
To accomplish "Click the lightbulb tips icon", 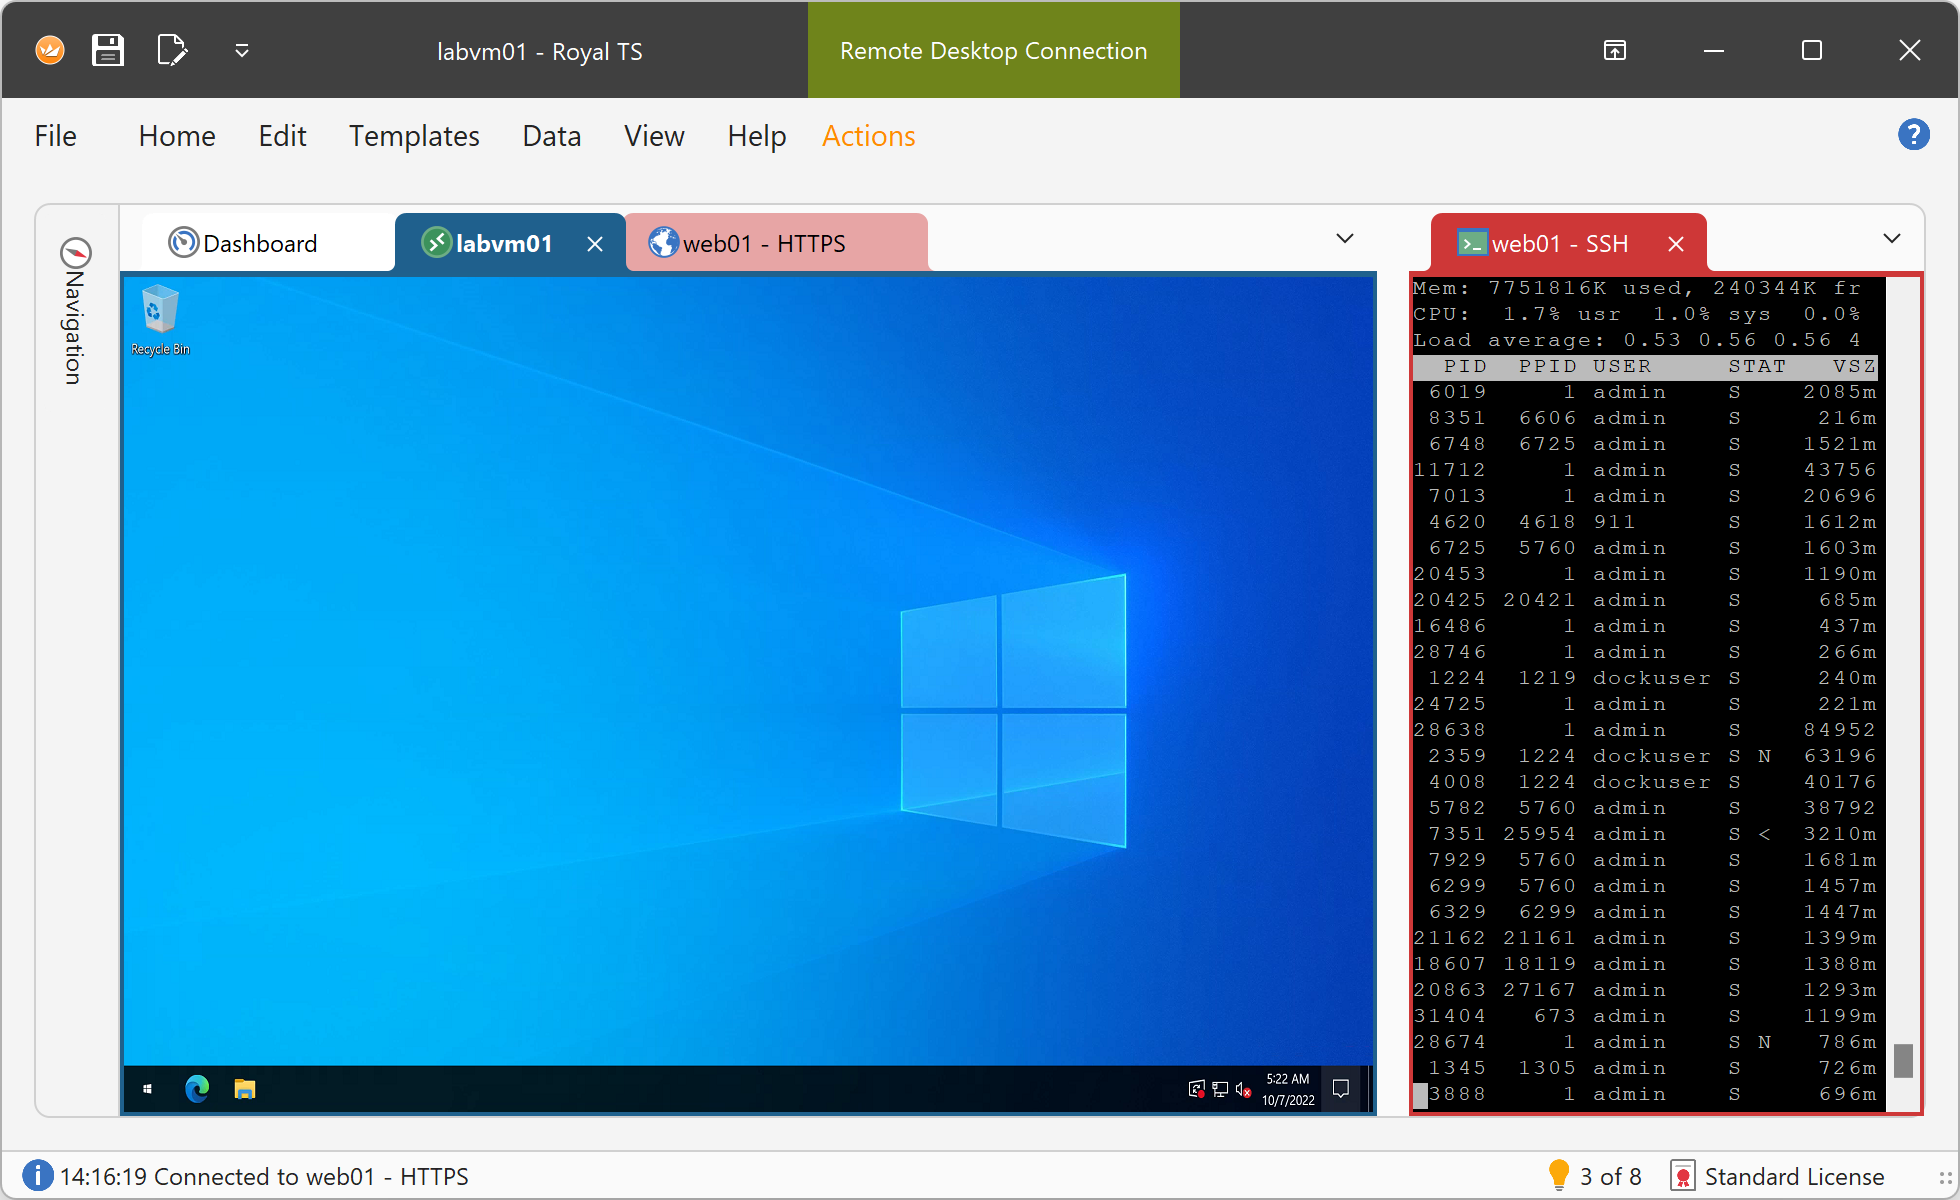I will (1558, 1175).
